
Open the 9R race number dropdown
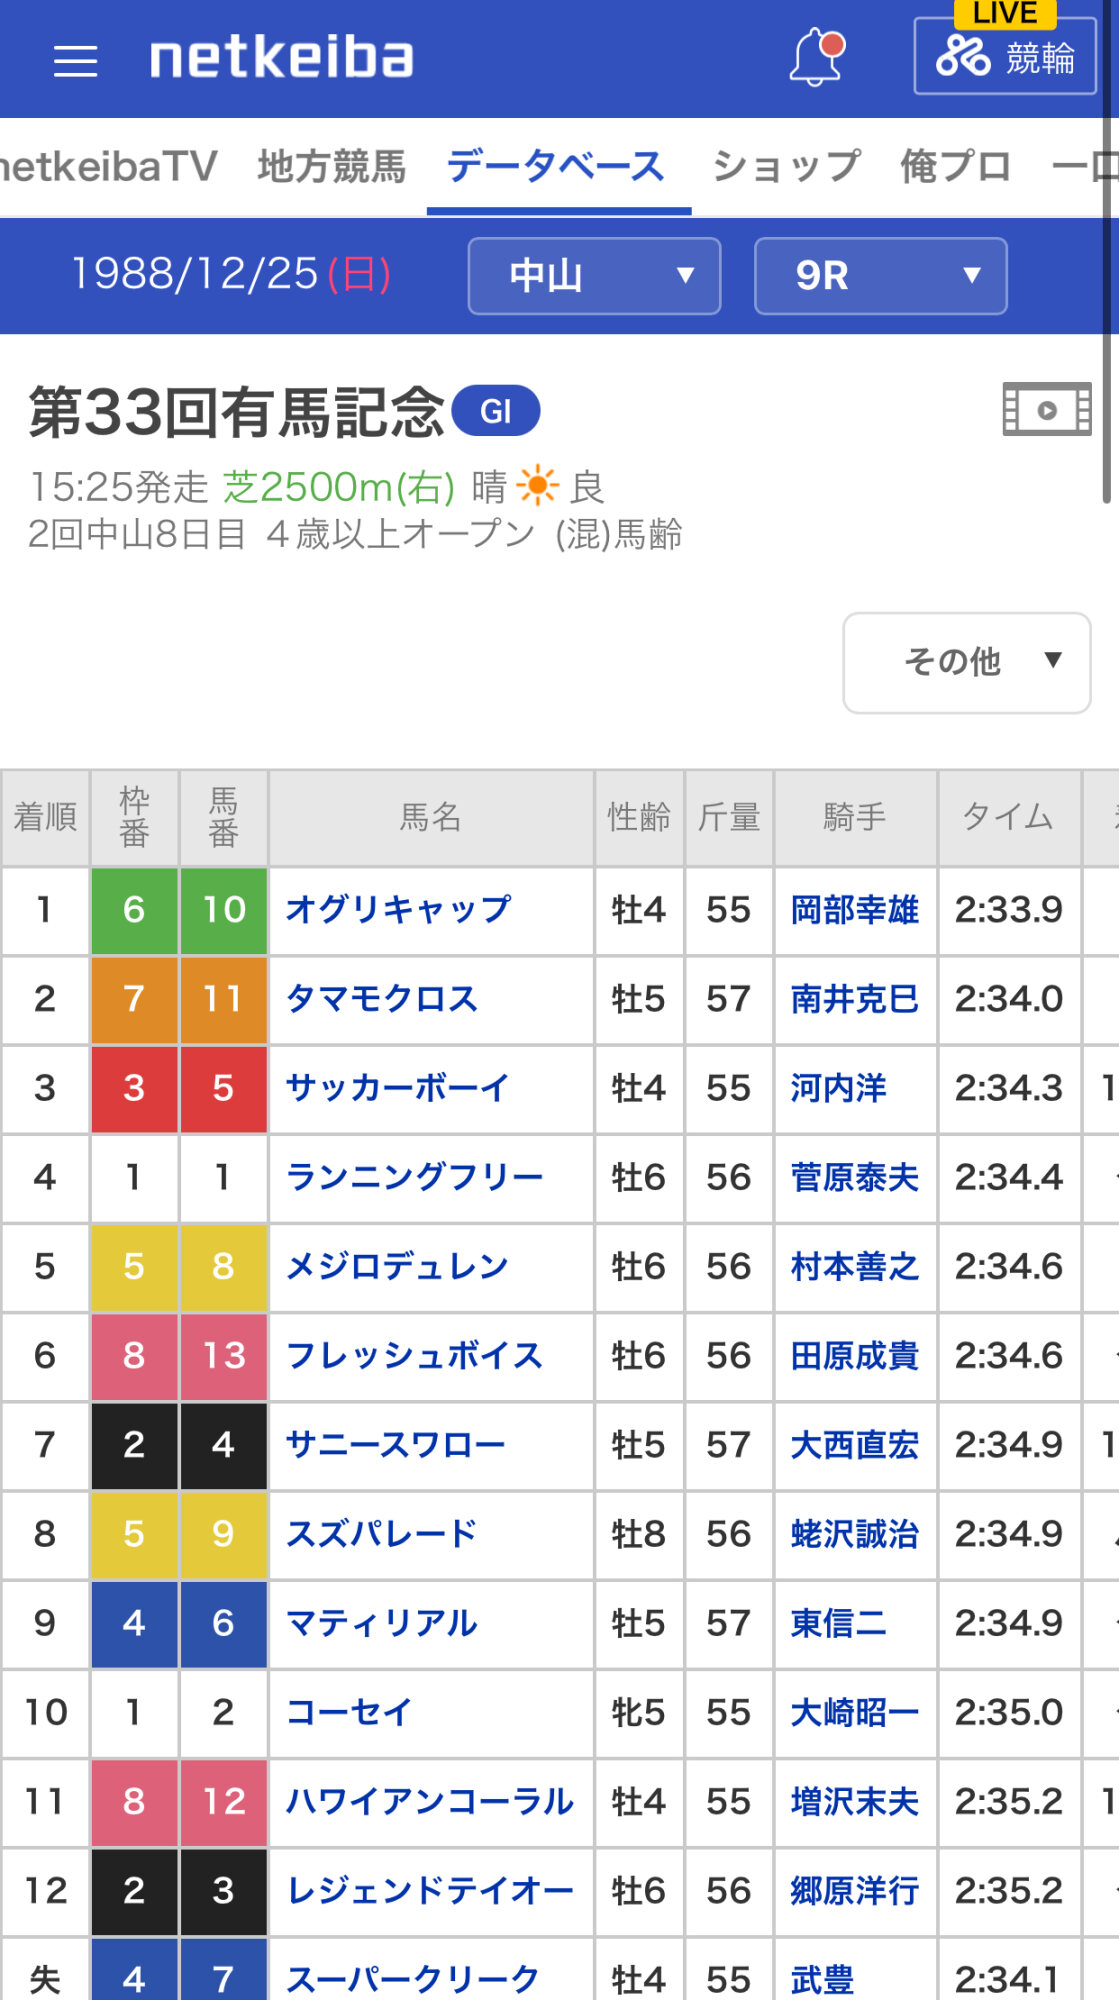tap(880, 276)
